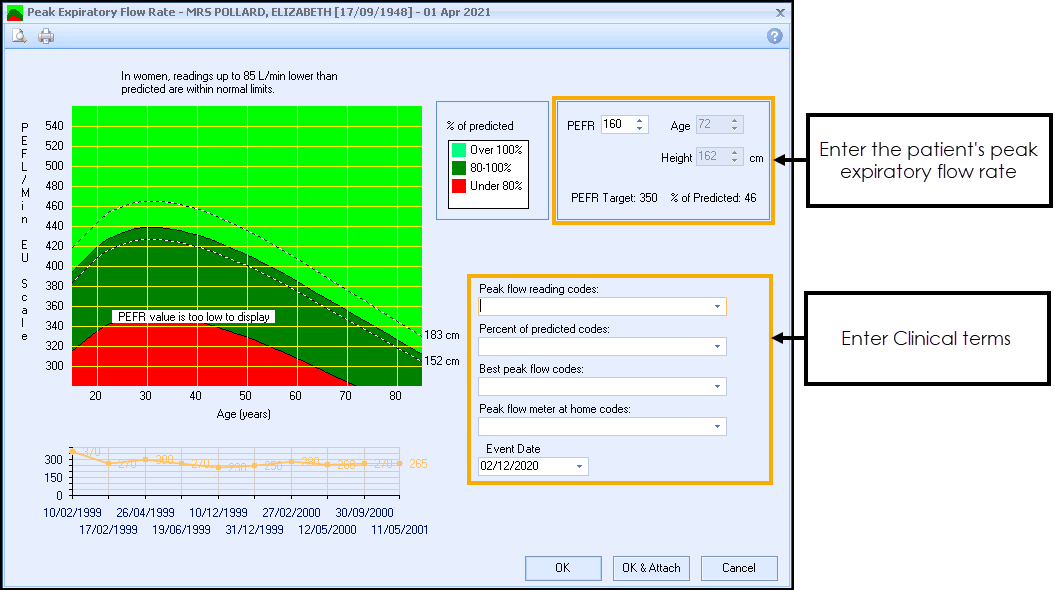Open help via the question mark icon
Screen dimensions: 1055x590
[x=776, y=34]
